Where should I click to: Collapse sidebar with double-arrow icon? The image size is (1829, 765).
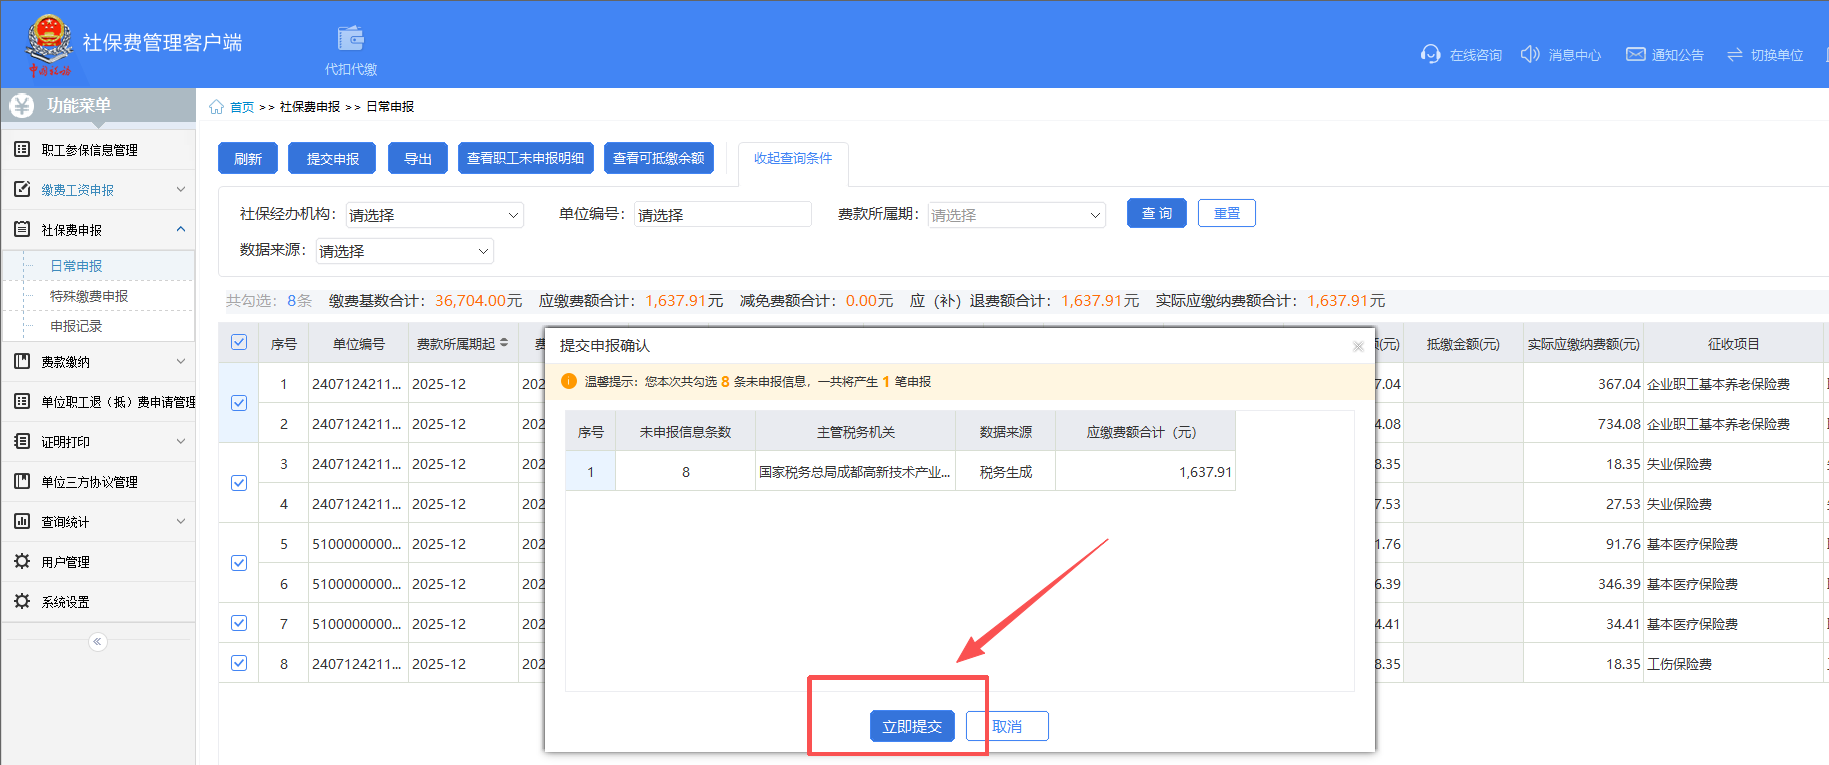(97, 642)
